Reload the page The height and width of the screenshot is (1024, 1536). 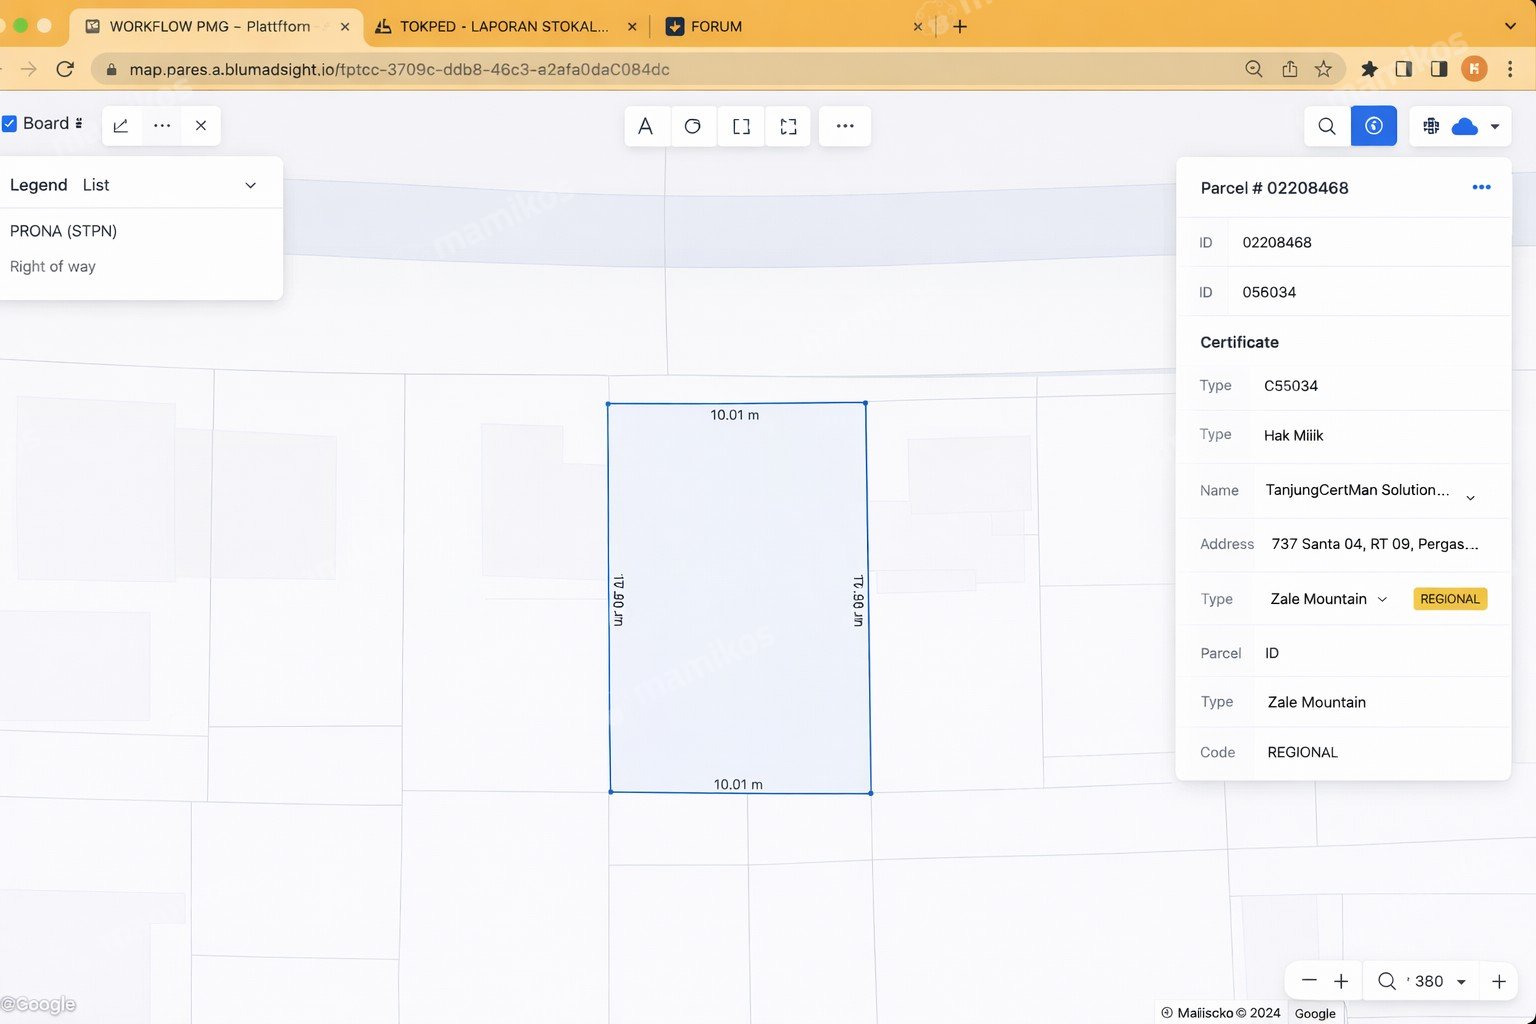(x=65, y=69)
